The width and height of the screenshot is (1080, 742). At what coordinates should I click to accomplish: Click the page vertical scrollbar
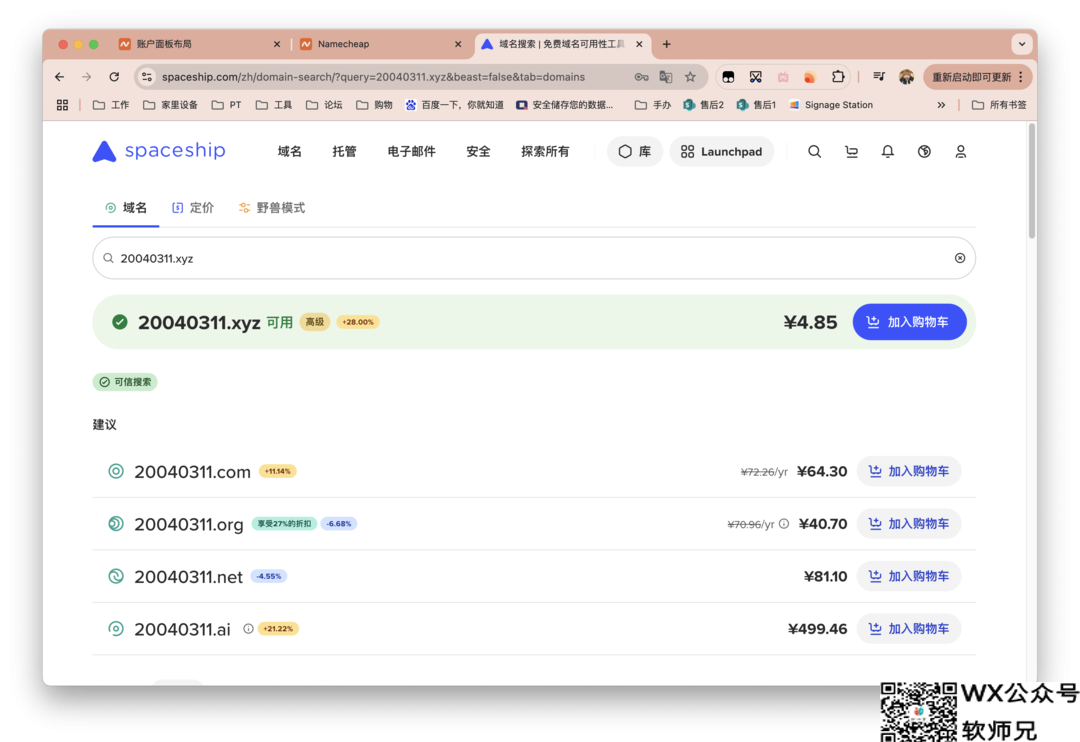[x=1031, y=182]
